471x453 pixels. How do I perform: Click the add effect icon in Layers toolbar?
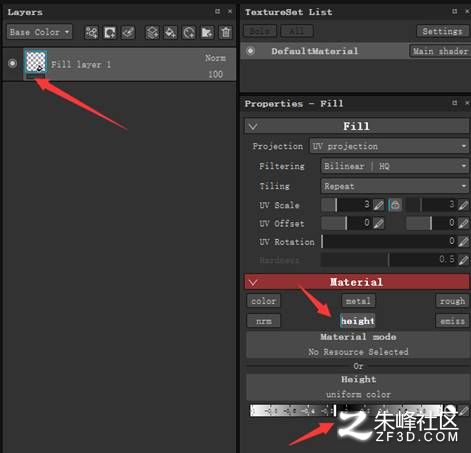pos(91,33)
